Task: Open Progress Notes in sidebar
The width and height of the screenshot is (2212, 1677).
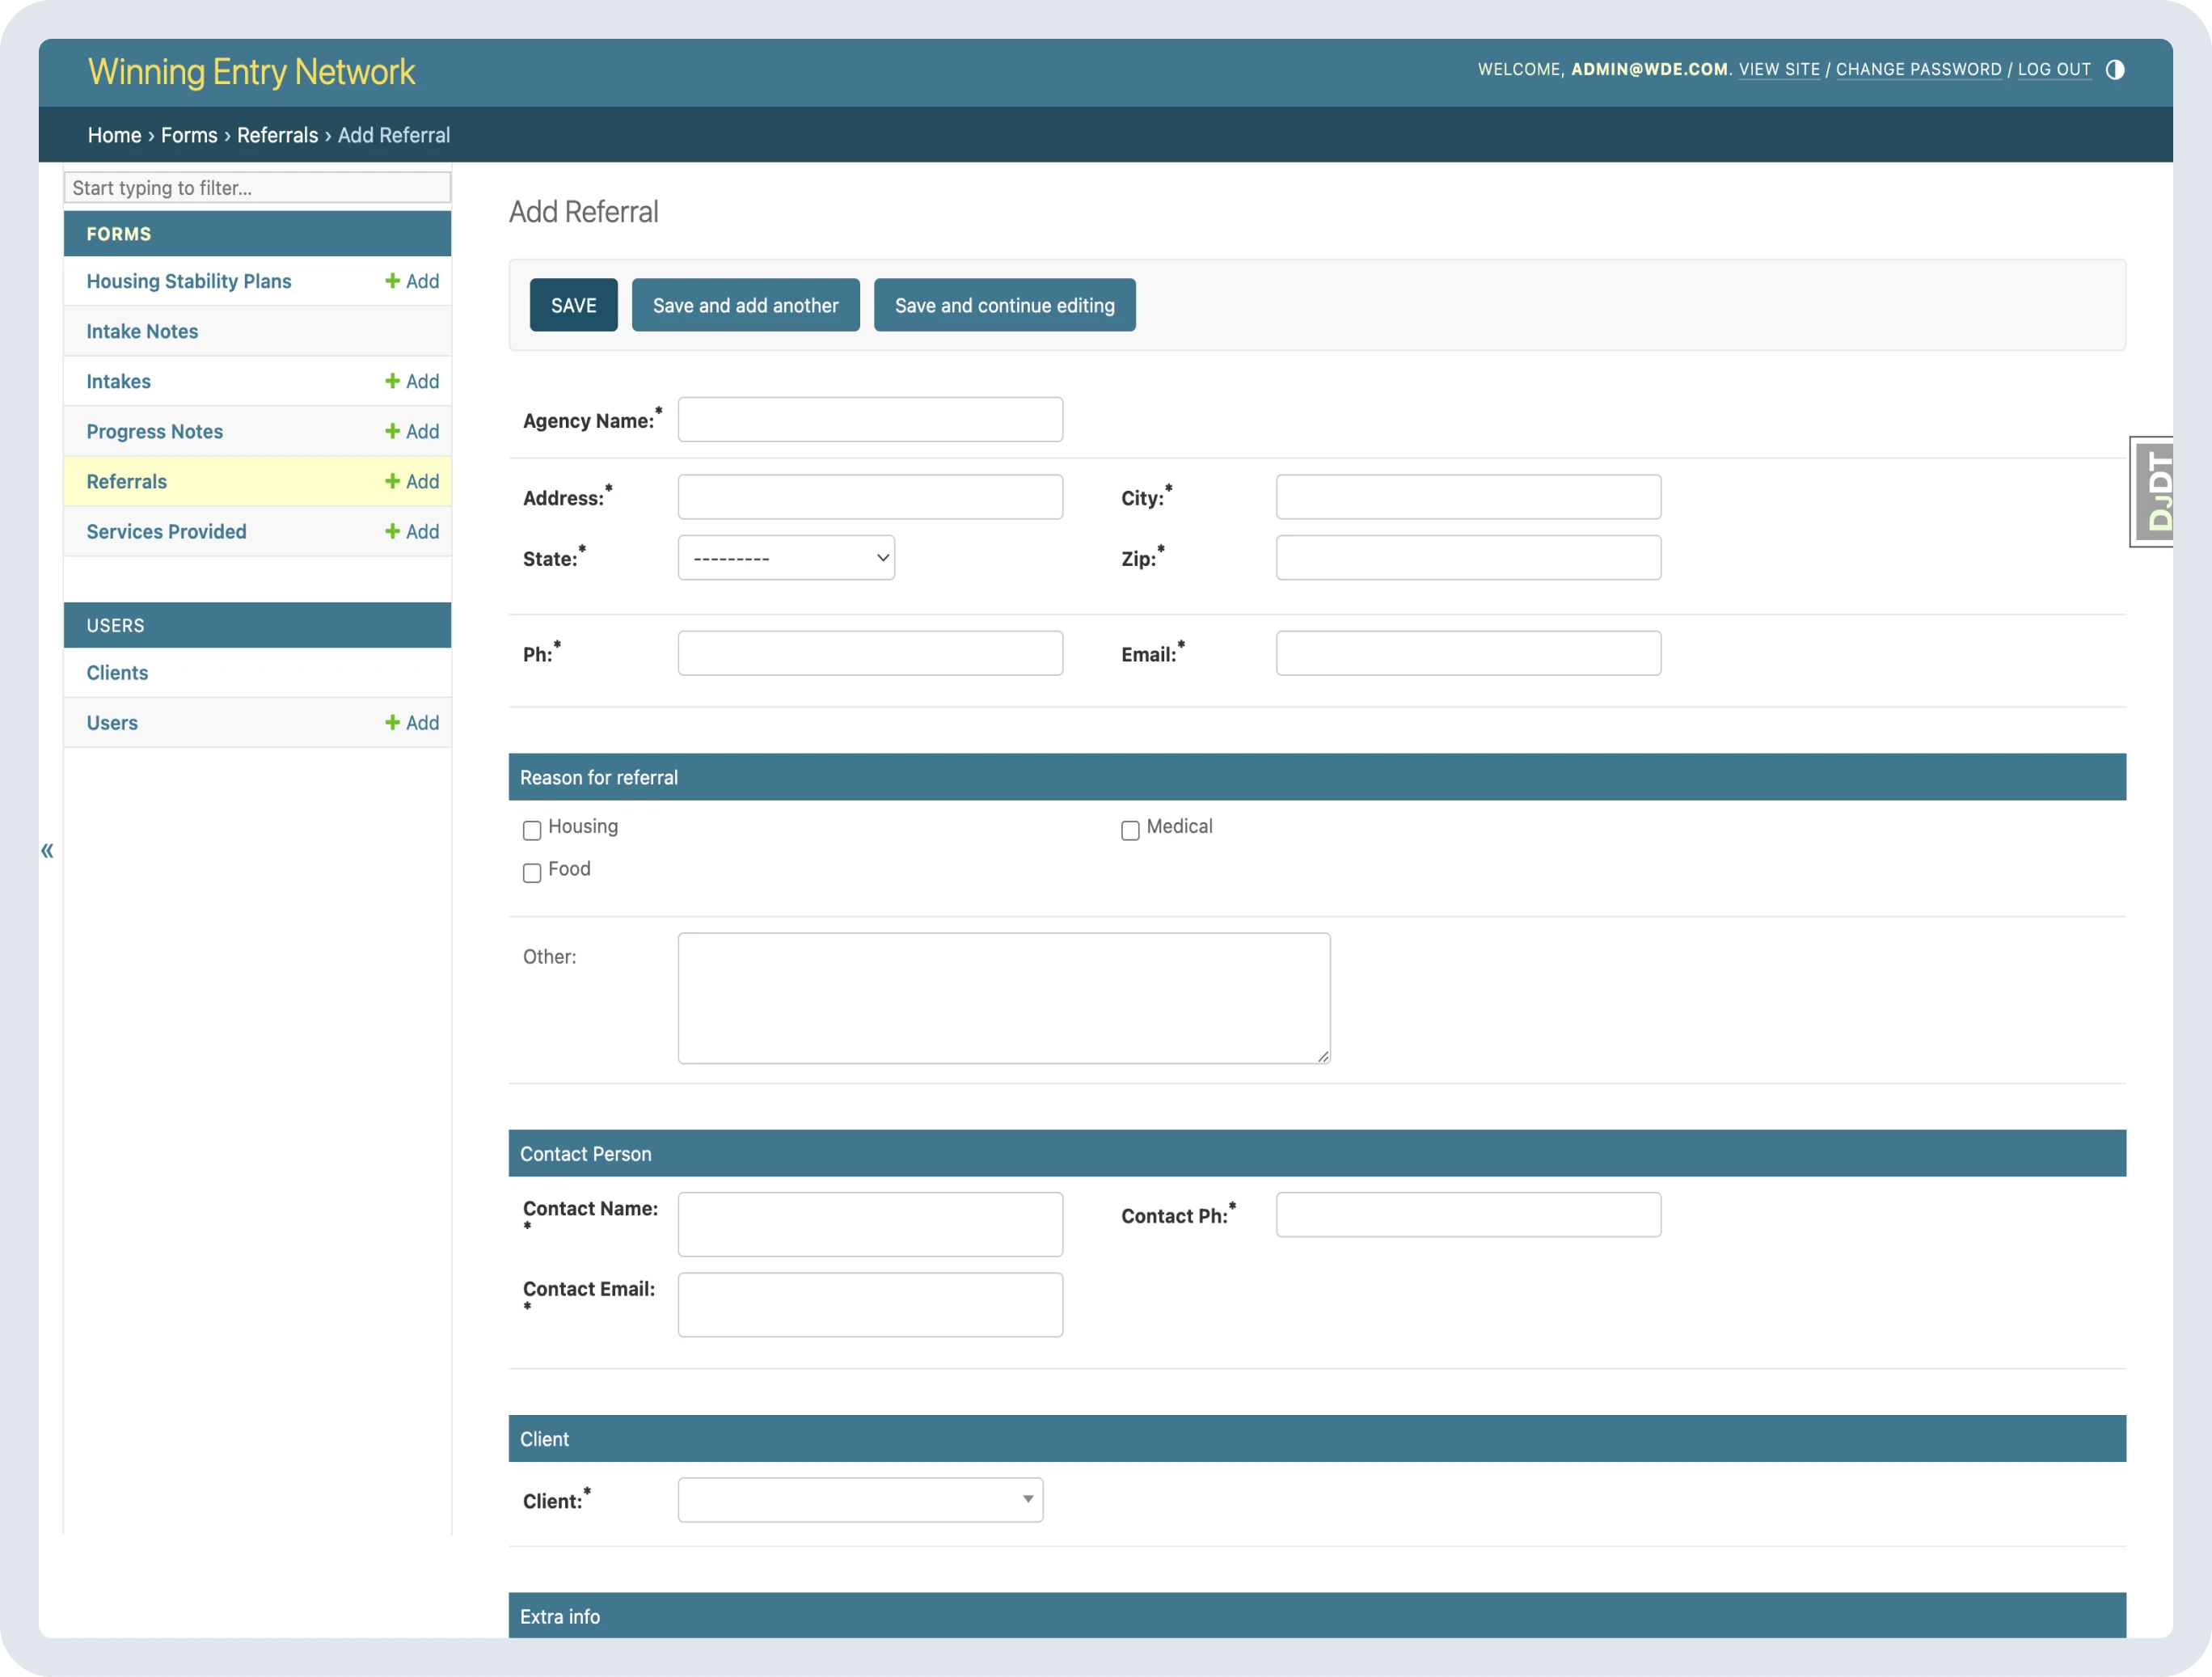Action: pos(155,431)
